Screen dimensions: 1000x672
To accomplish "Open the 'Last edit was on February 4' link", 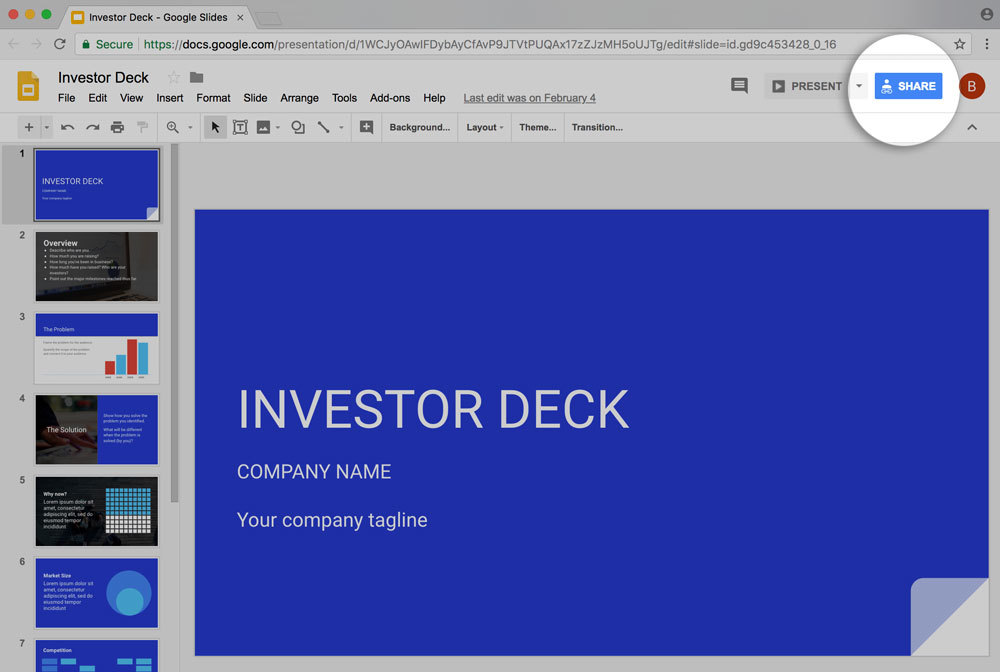I will click(x=529, y=98).
